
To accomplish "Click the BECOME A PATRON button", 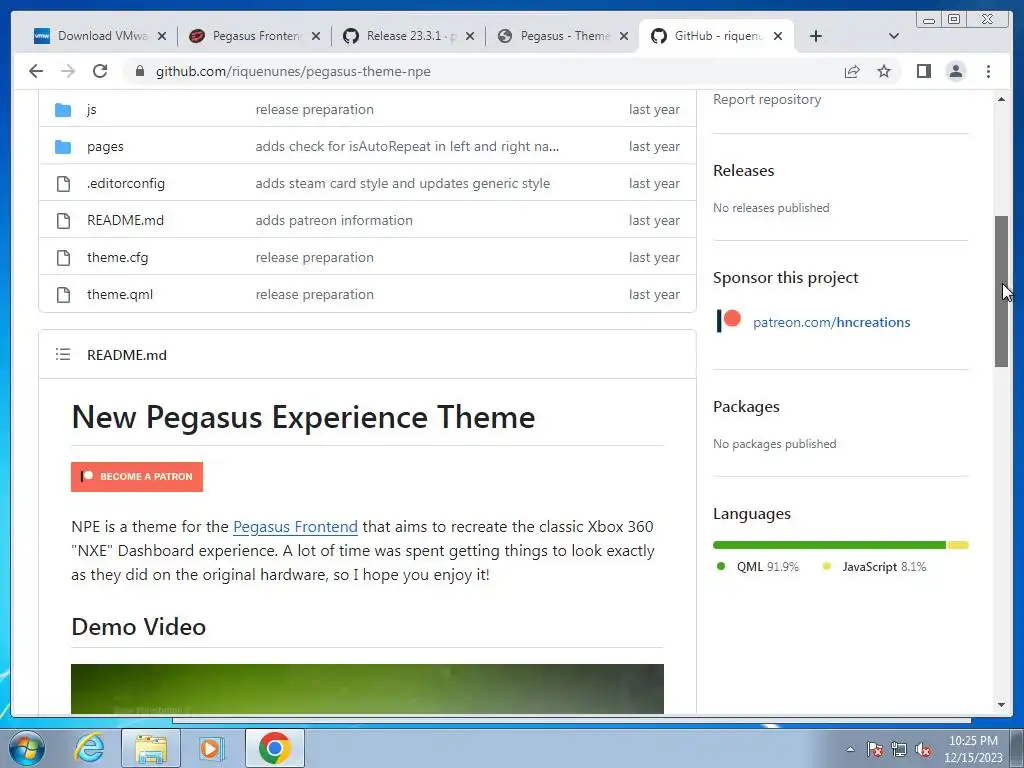I will point(136,477).
